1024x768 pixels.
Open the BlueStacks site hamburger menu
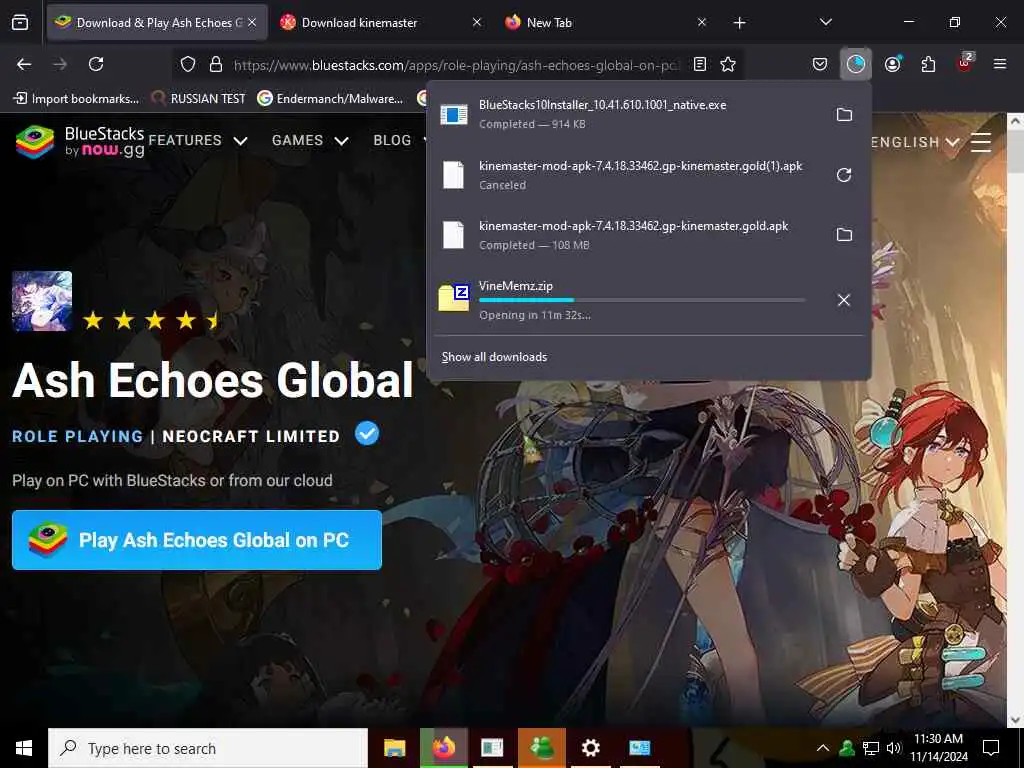click(x=981, y=142)
